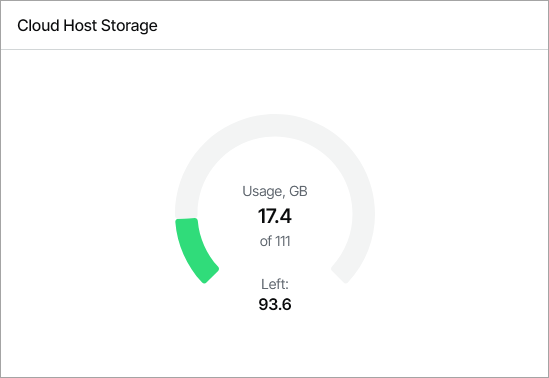Screen dimensions: 549x378
Task: Click the Cloud Host Storage panel title
Action: [87, 26]
